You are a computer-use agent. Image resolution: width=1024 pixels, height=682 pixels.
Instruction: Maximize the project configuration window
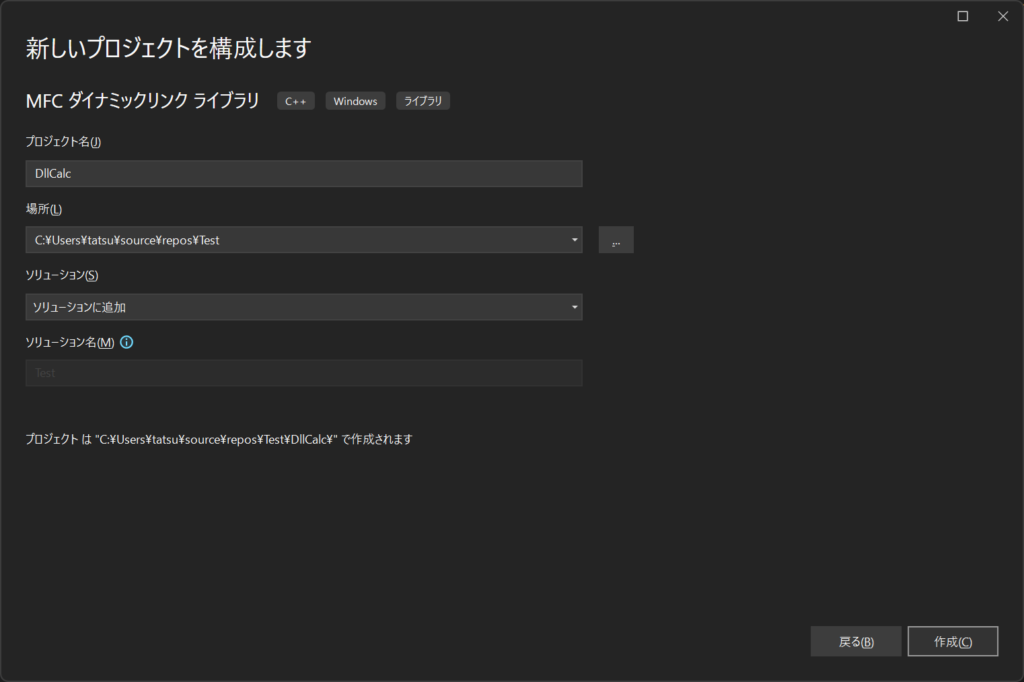(x=963, y=16)
